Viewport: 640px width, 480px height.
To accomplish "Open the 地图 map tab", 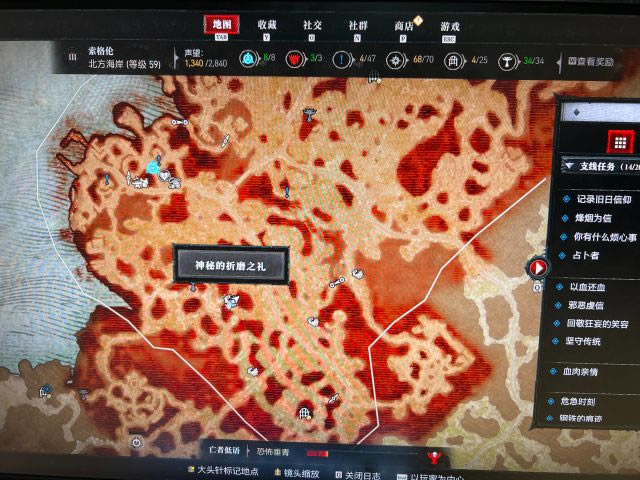I will click(219, 24).
